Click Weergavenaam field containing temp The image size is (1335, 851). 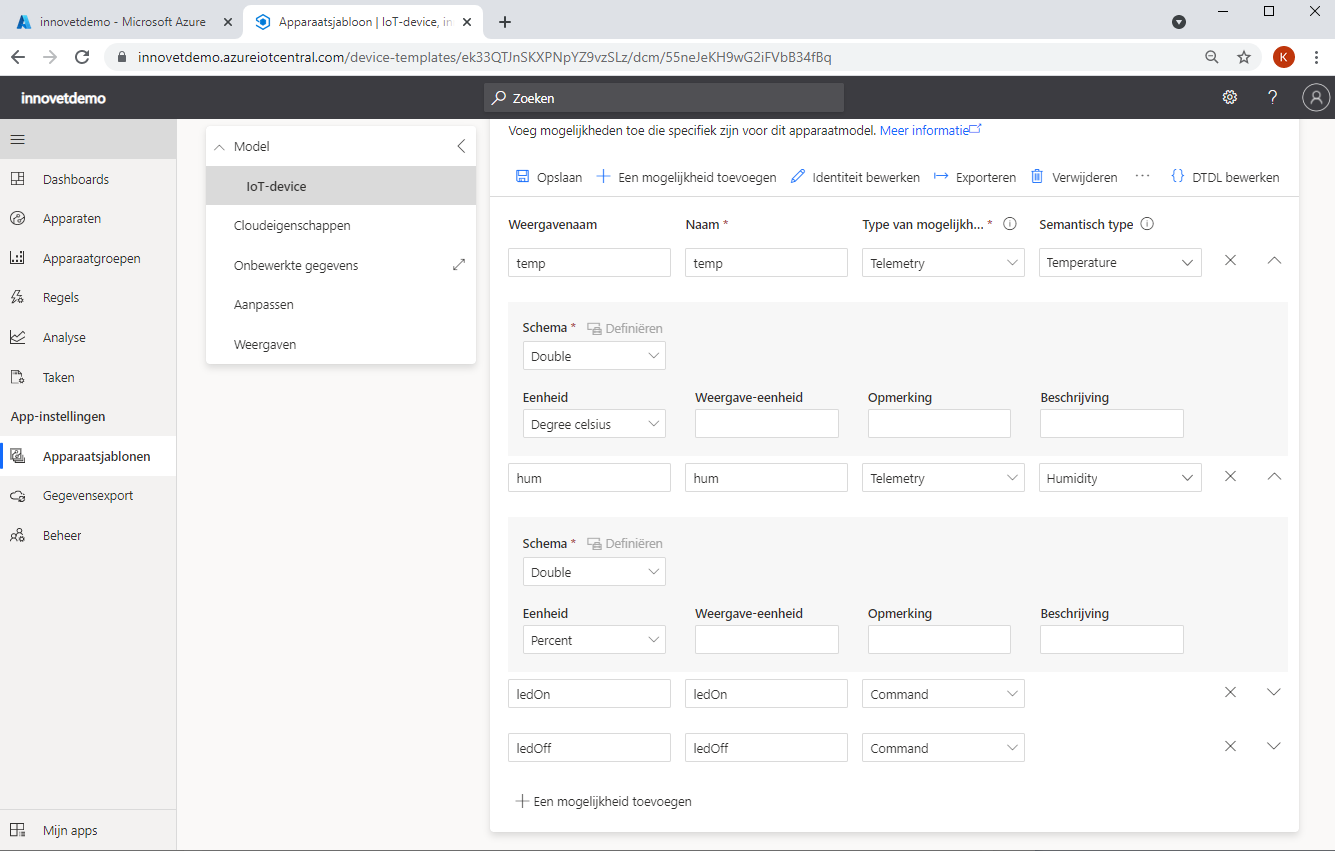(589, 263)
